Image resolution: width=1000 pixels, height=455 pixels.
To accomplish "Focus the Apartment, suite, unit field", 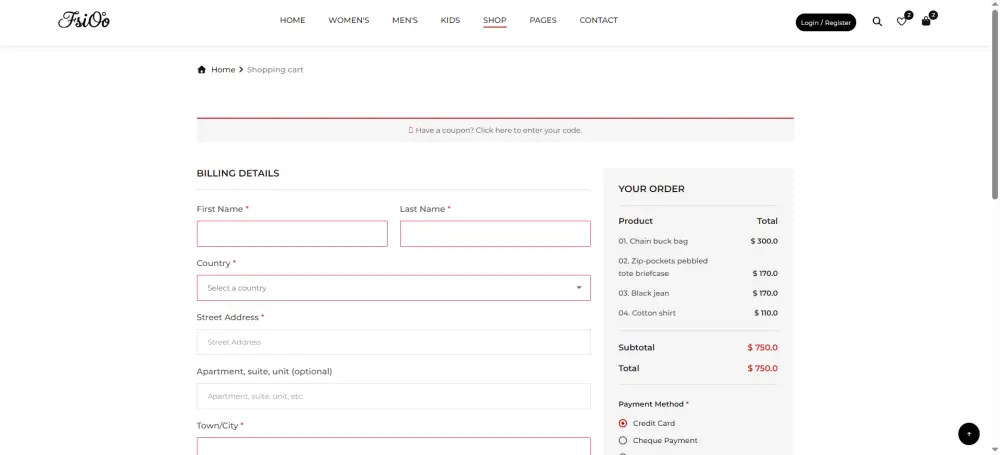I will tap(393, 396).
